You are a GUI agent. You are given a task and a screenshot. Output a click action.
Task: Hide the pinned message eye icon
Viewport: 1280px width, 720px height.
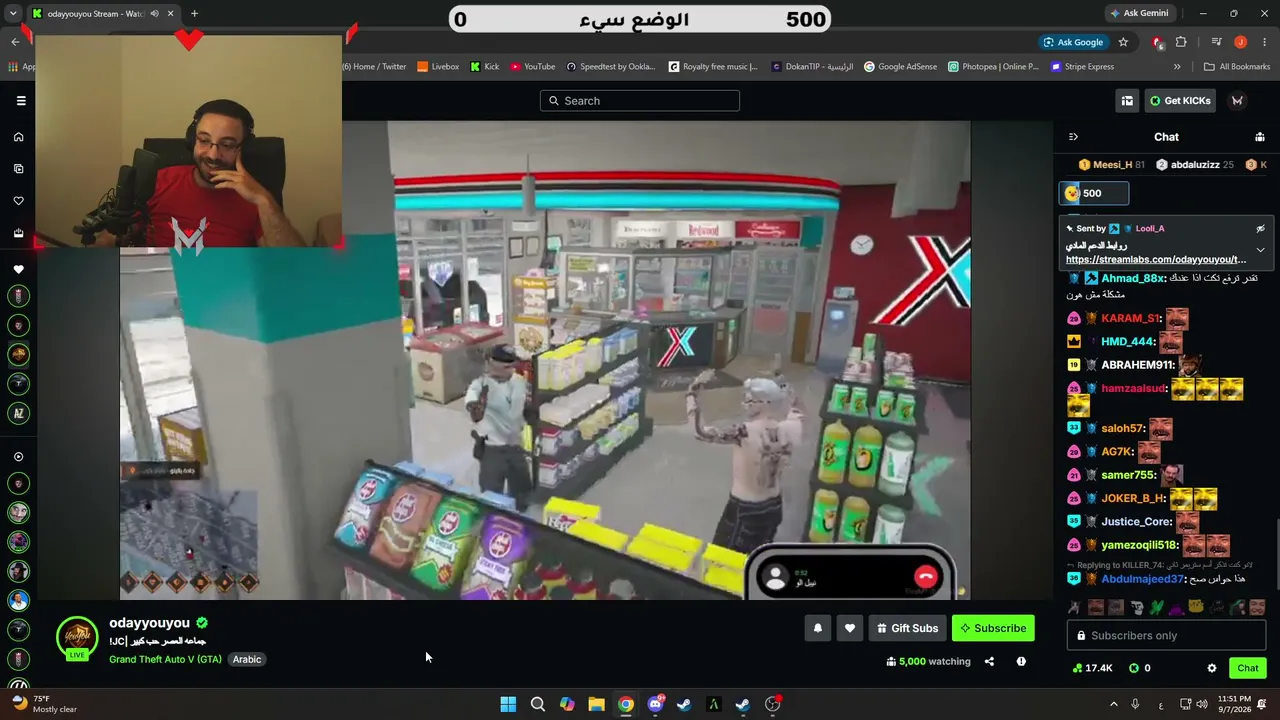(1260, 229)
